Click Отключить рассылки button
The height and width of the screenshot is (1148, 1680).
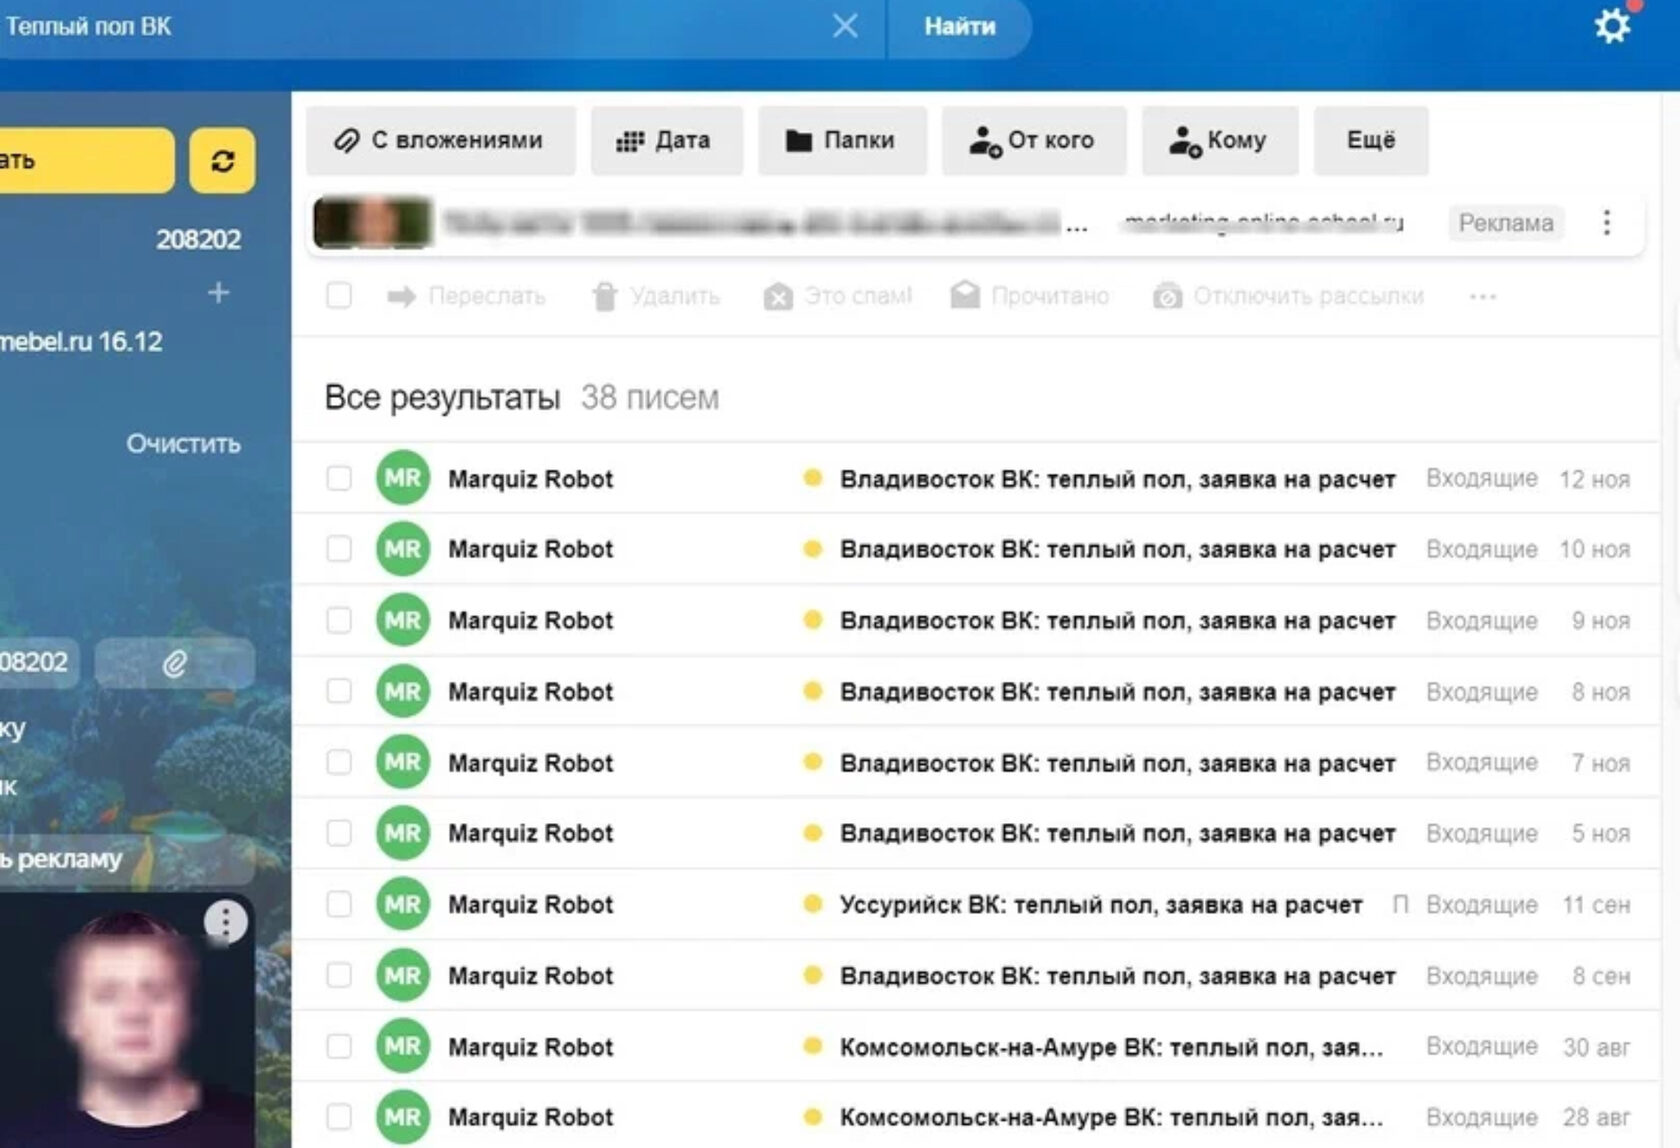click(x=1288, y=296)
